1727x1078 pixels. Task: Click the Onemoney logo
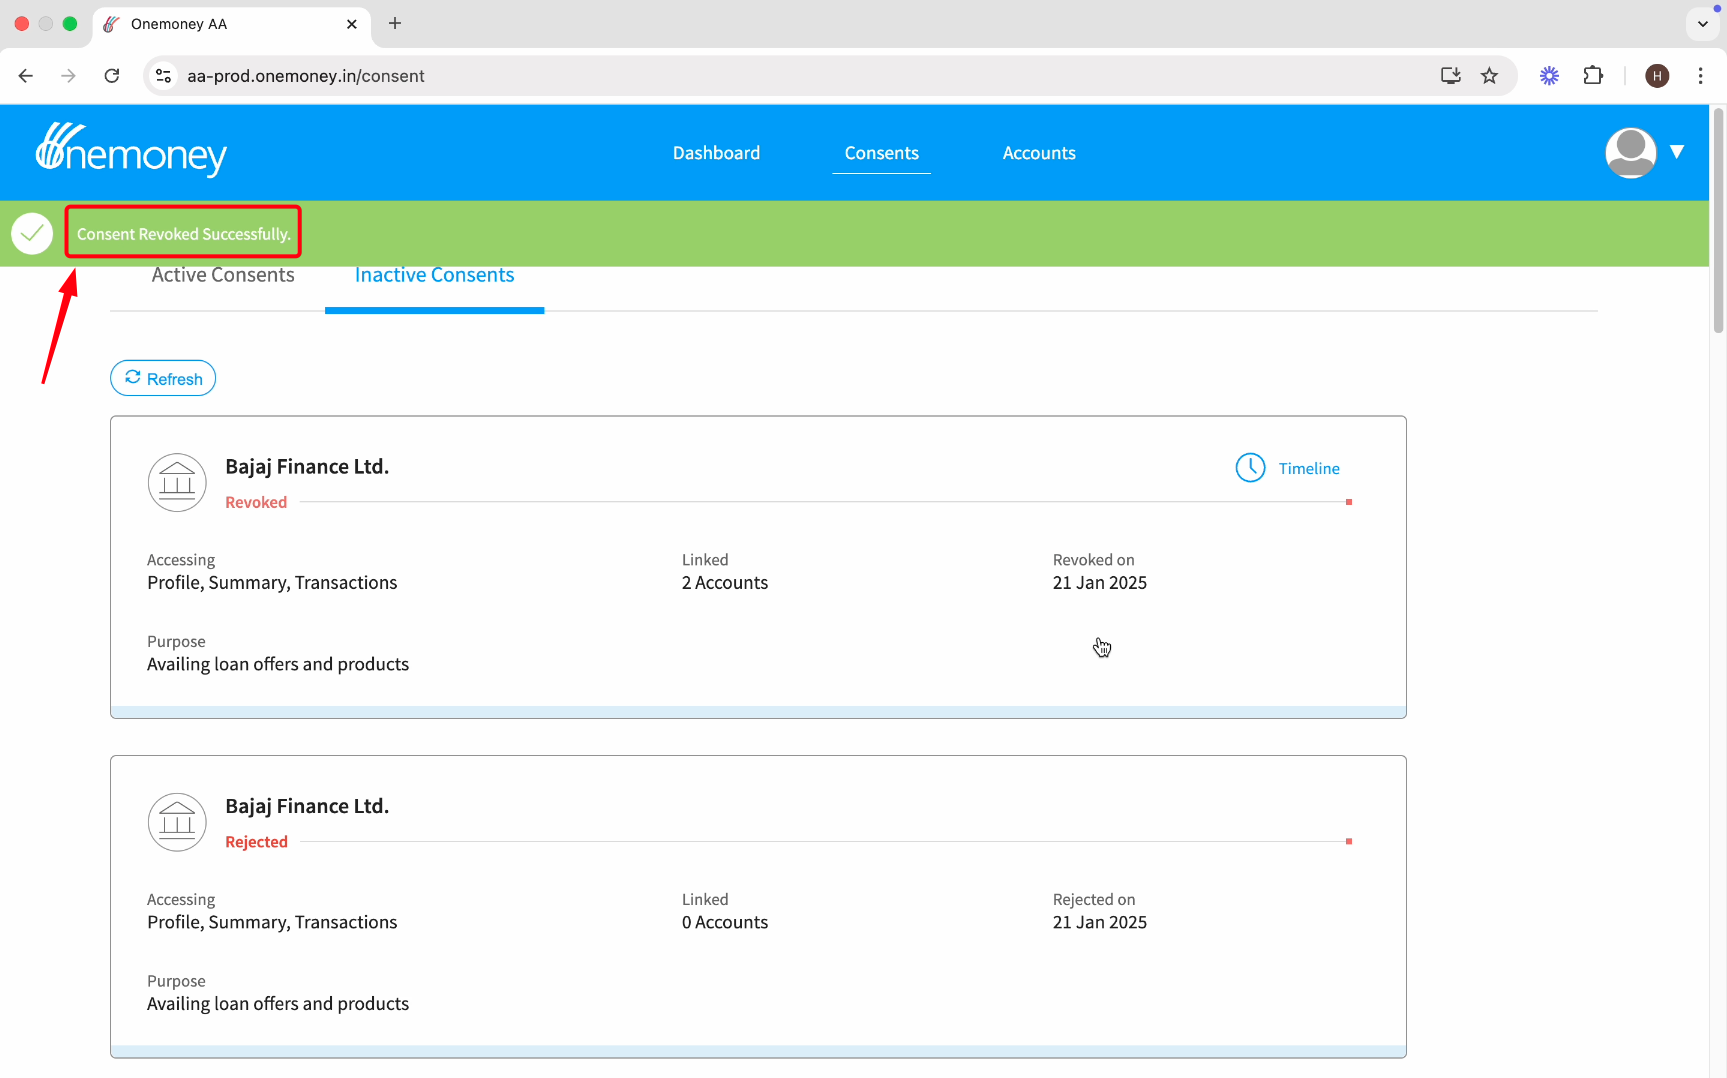pyautogui.click(x=131, y=150)
